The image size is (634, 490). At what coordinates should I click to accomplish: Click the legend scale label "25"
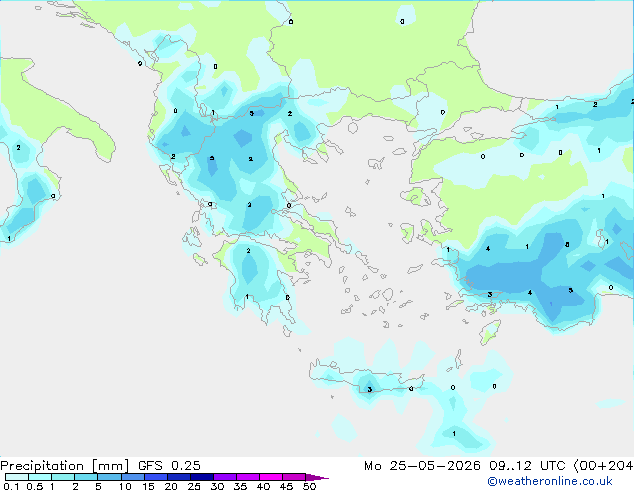tap(194, 486)
